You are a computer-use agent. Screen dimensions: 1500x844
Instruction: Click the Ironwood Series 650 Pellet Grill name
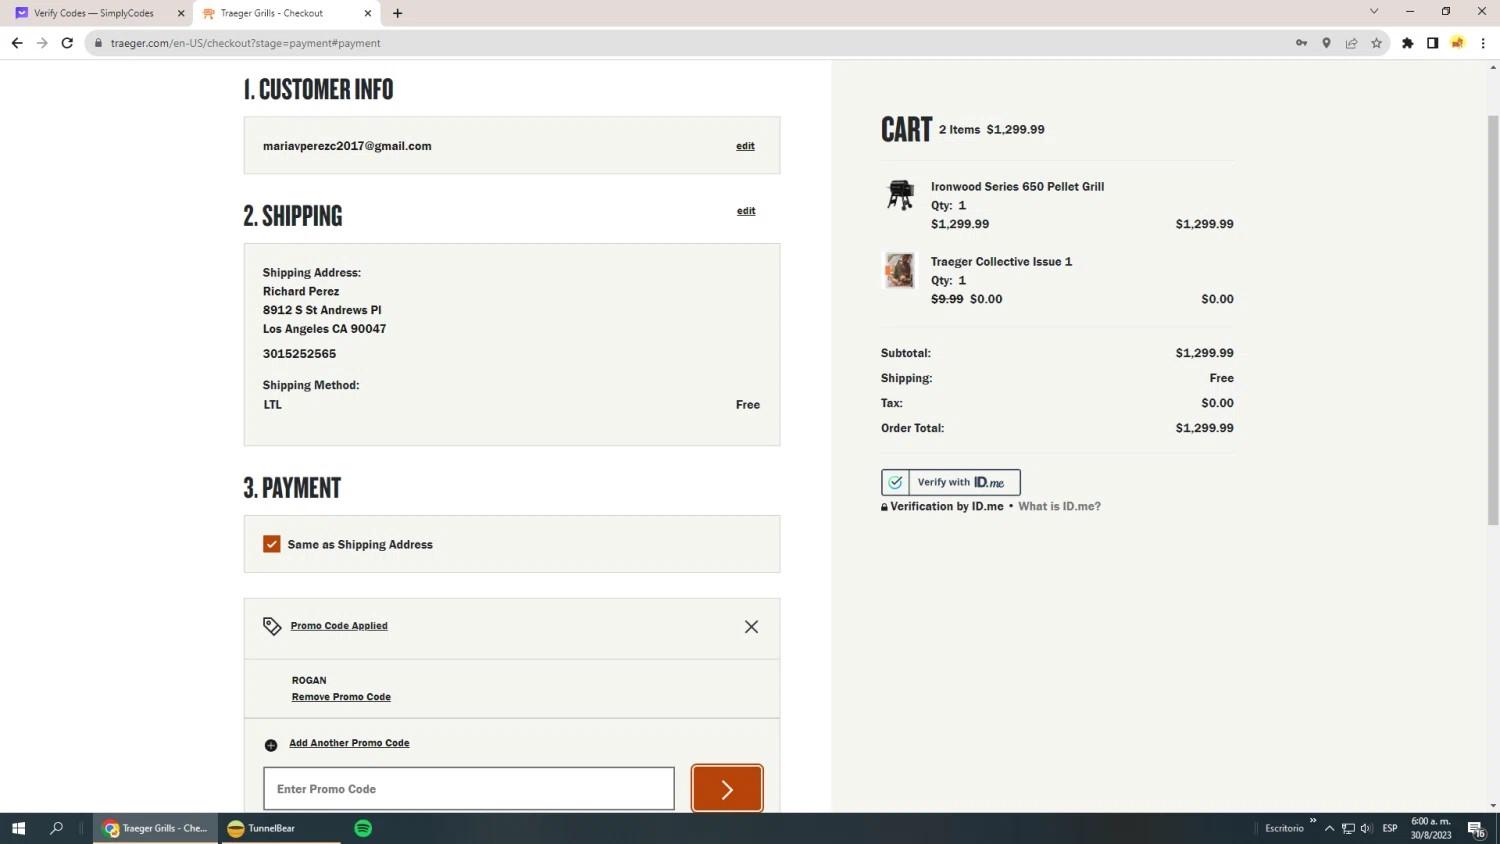tap(1017, 187)
